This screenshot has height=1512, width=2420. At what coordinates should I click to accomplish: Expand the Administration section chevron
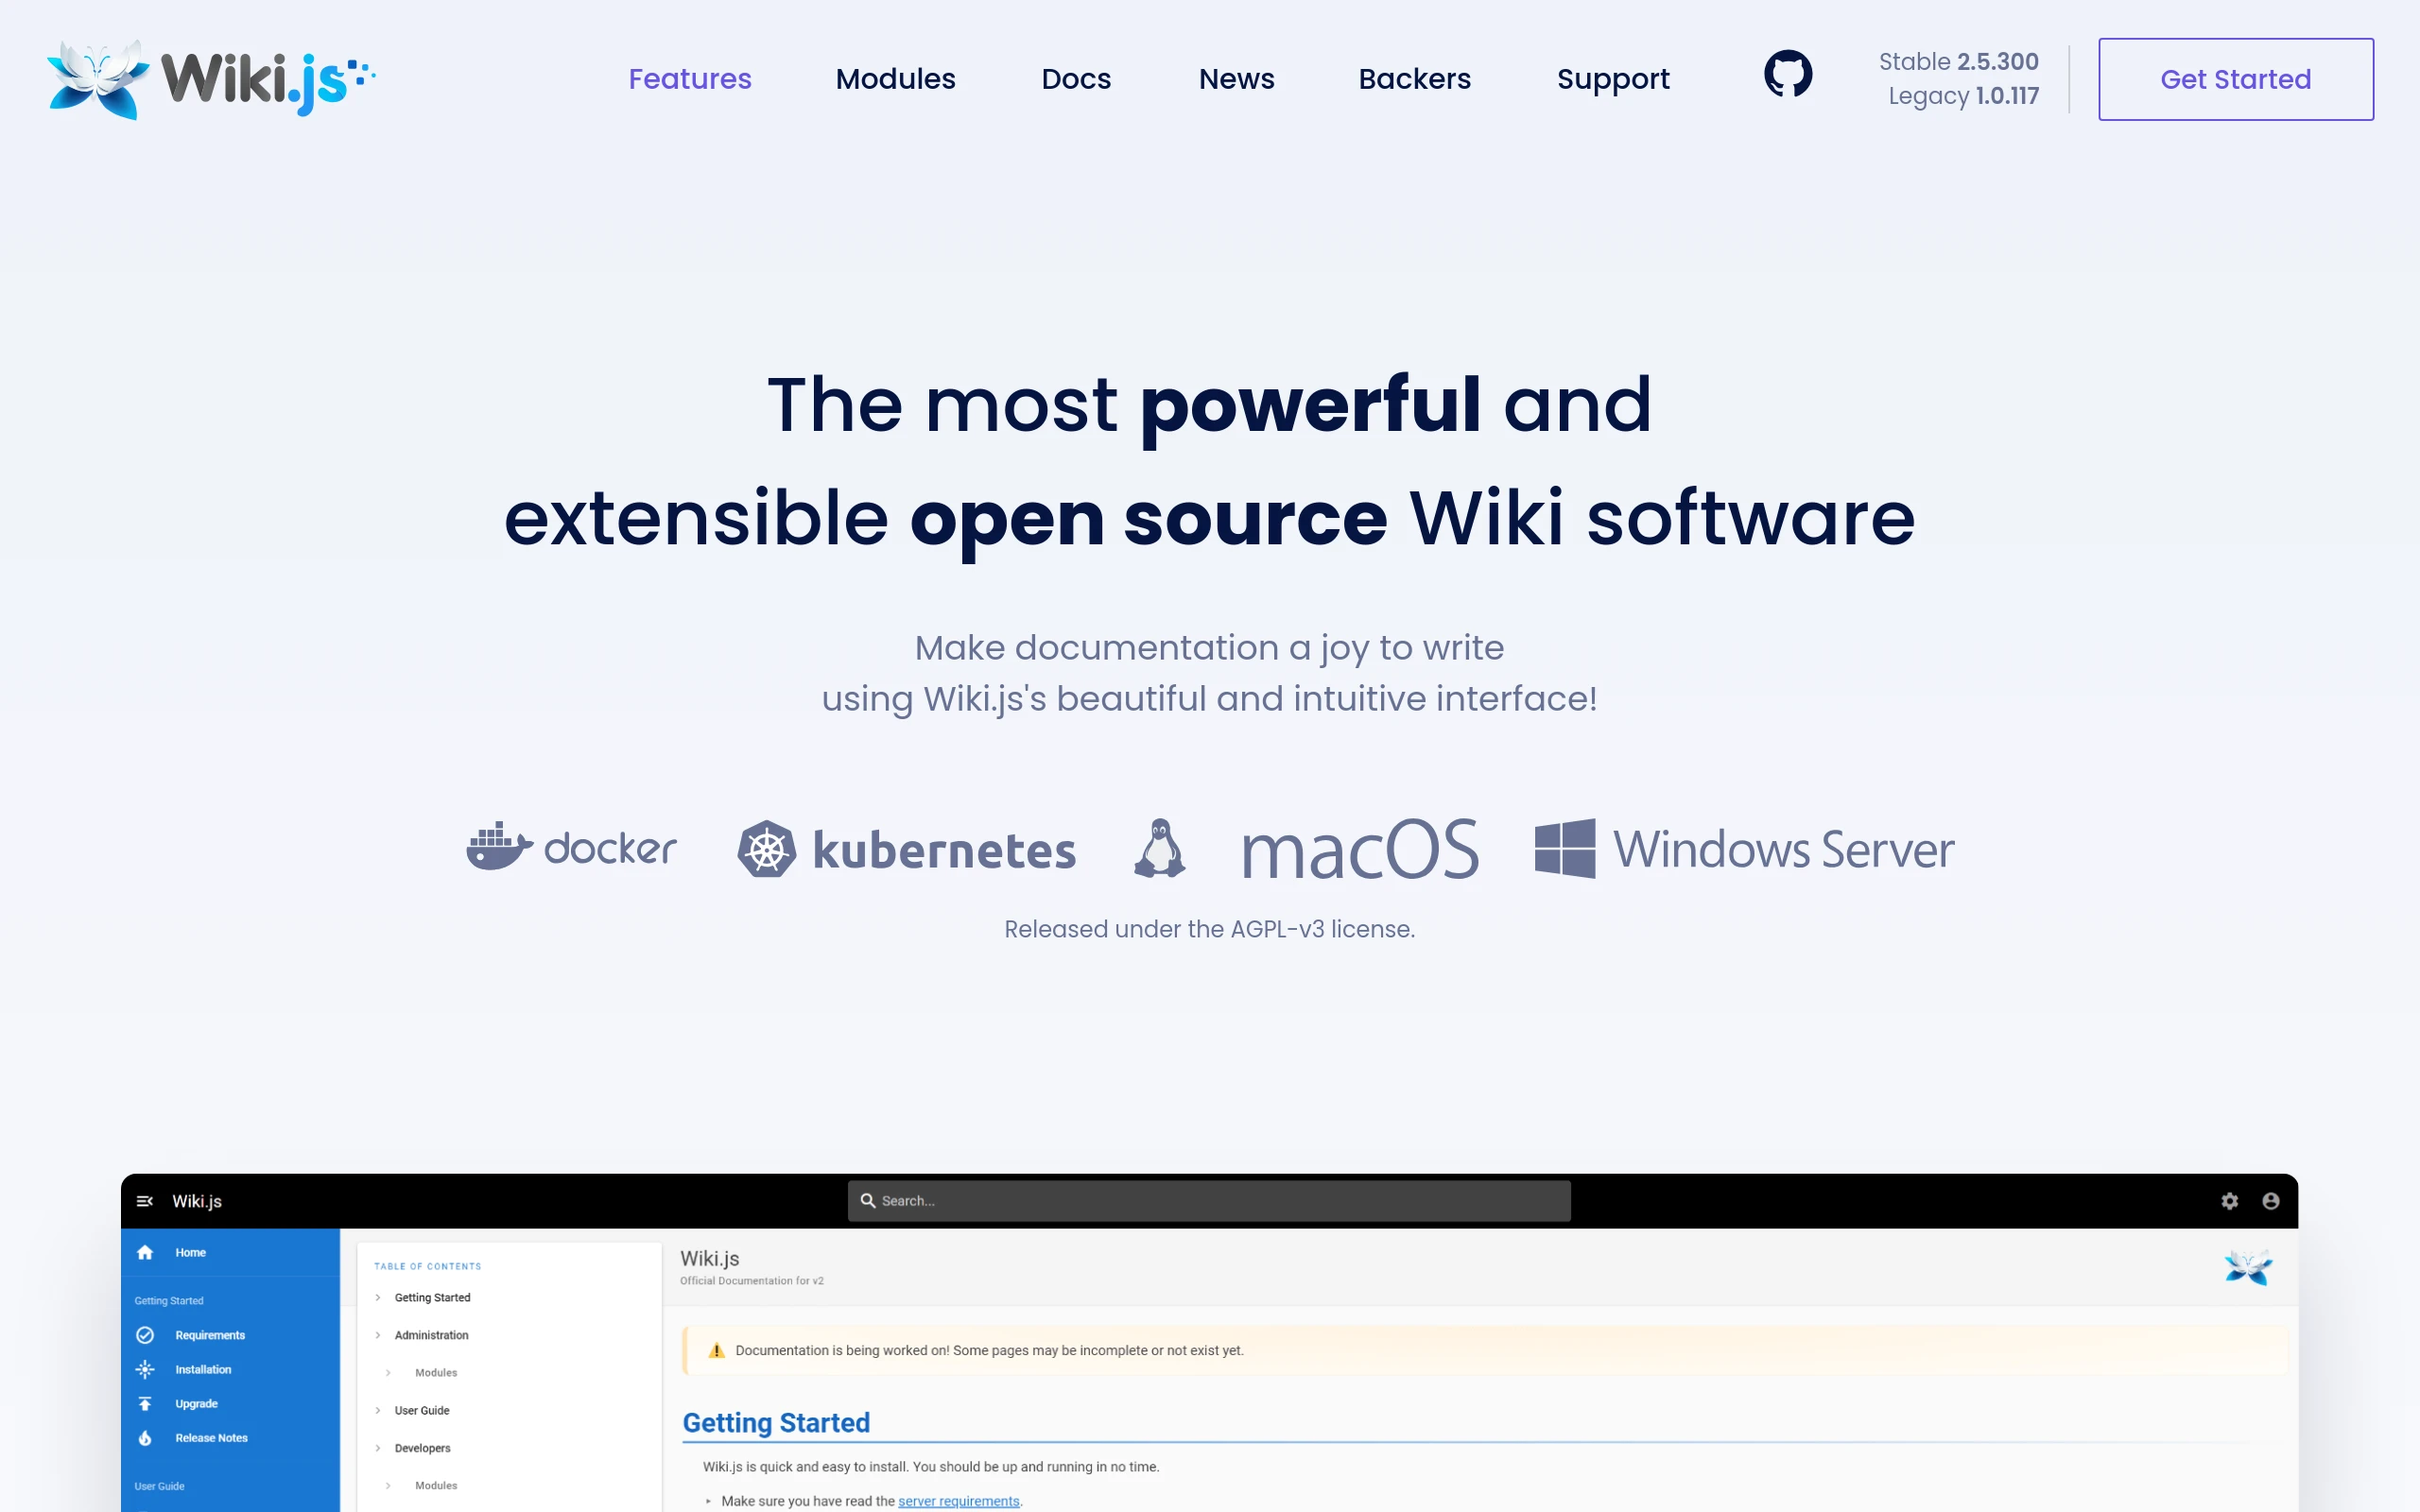(x=377, y=1334)
